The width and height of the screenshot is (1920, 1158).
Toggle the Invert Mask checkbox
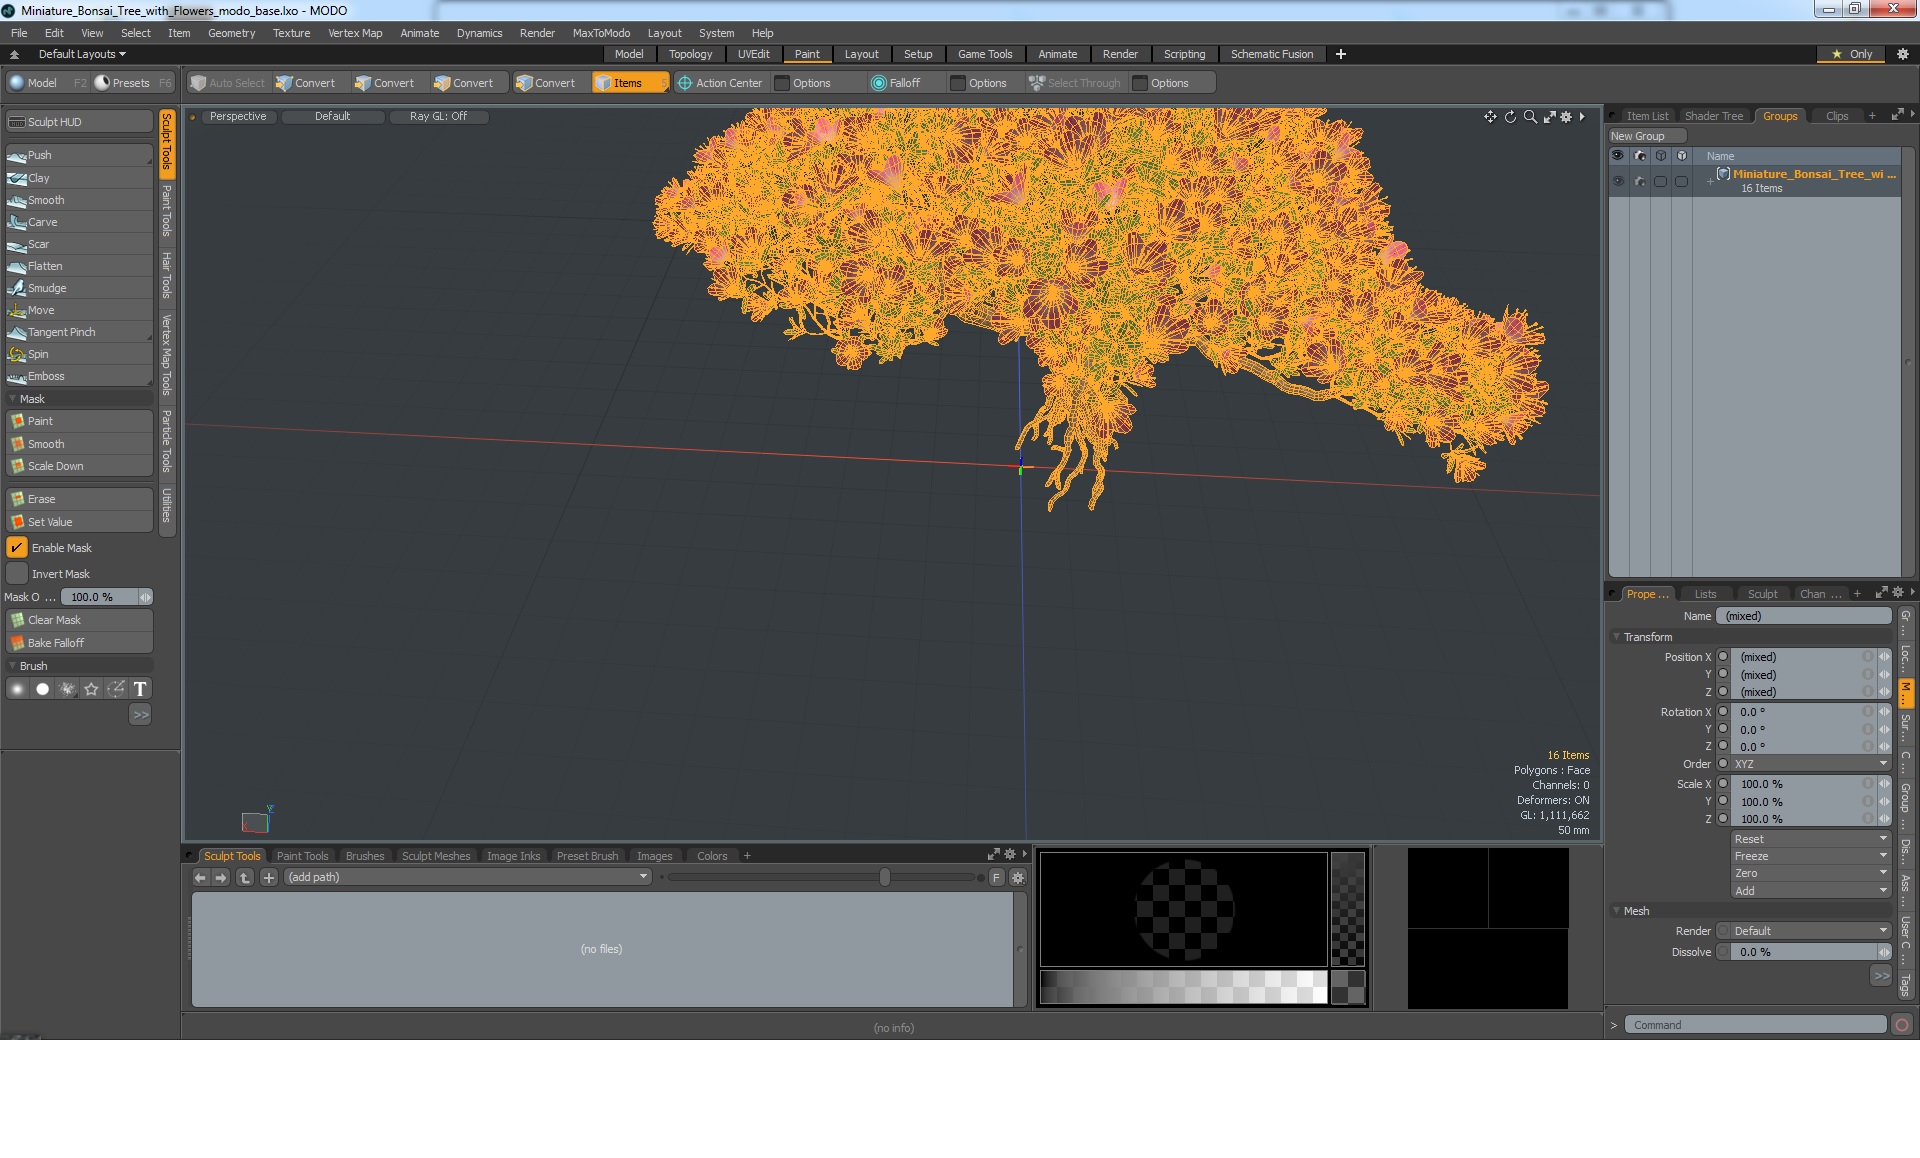tap(17, 574)
